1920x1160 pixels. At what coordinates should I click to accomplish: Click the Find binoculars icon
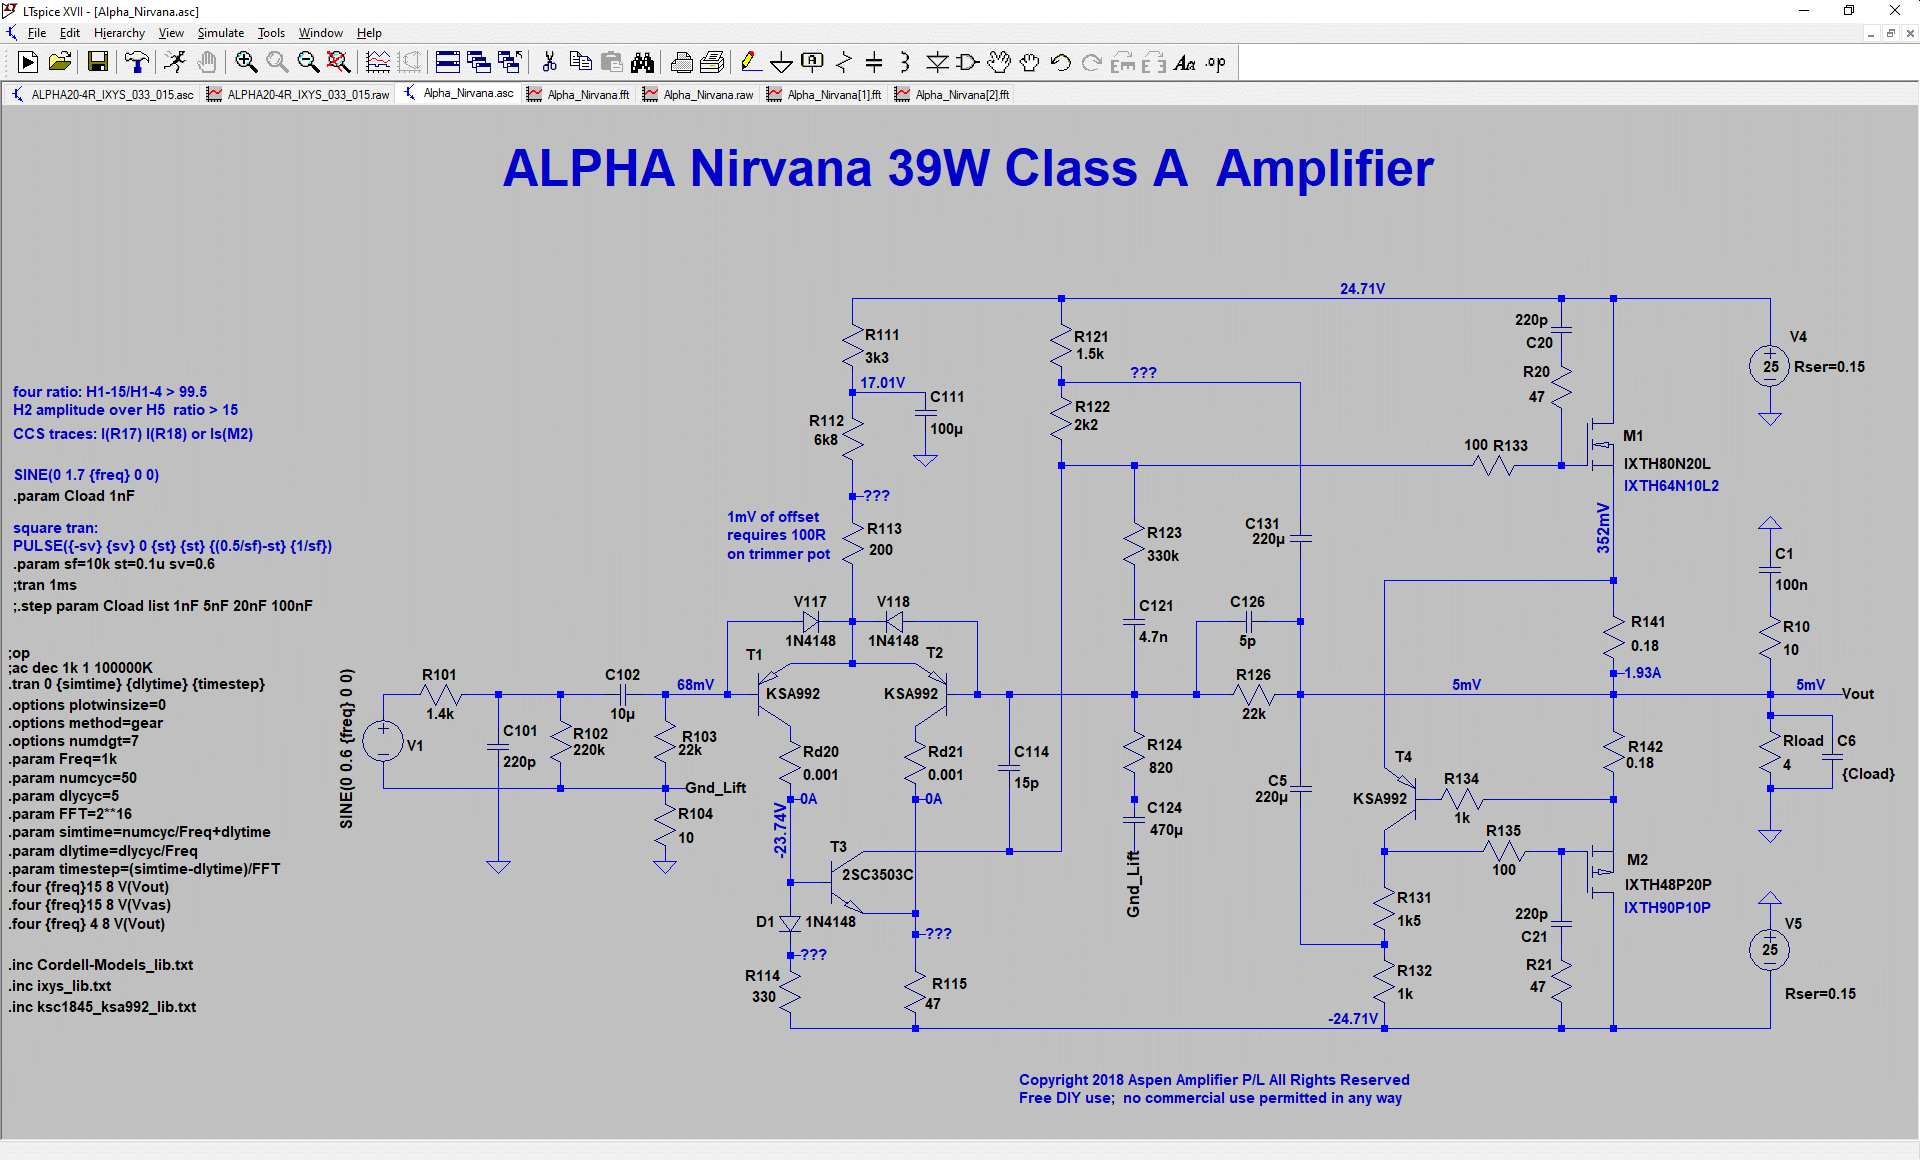(x=642, y=63)
